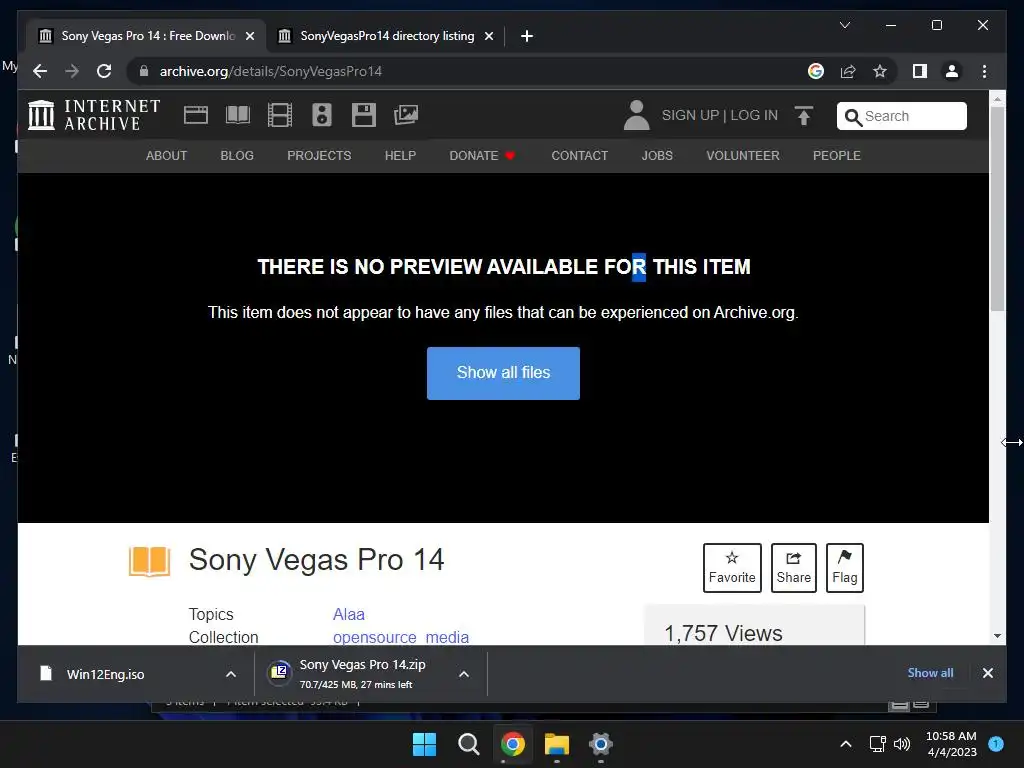Open the VOLUNTEER menu item
Screen dimensions: 1024x768
743,155
